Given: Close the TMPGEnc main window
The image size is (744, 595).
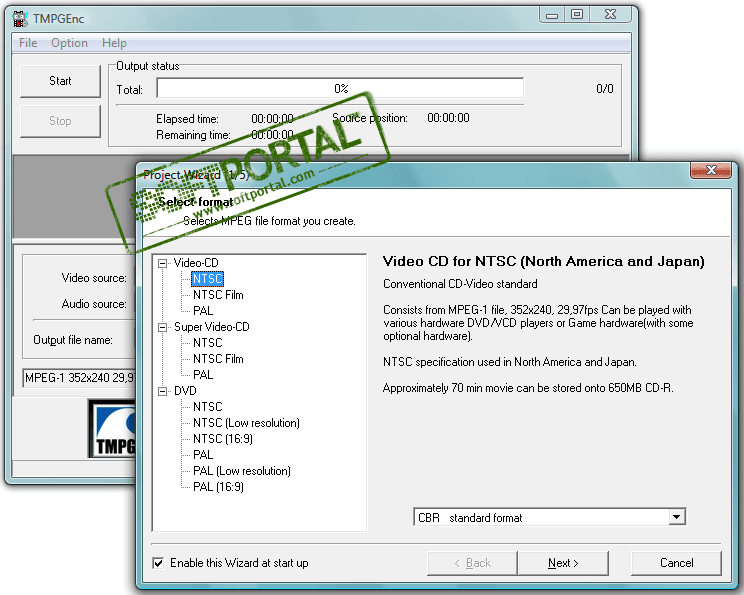Looking at the screenshot, I should tap(610, 15).
